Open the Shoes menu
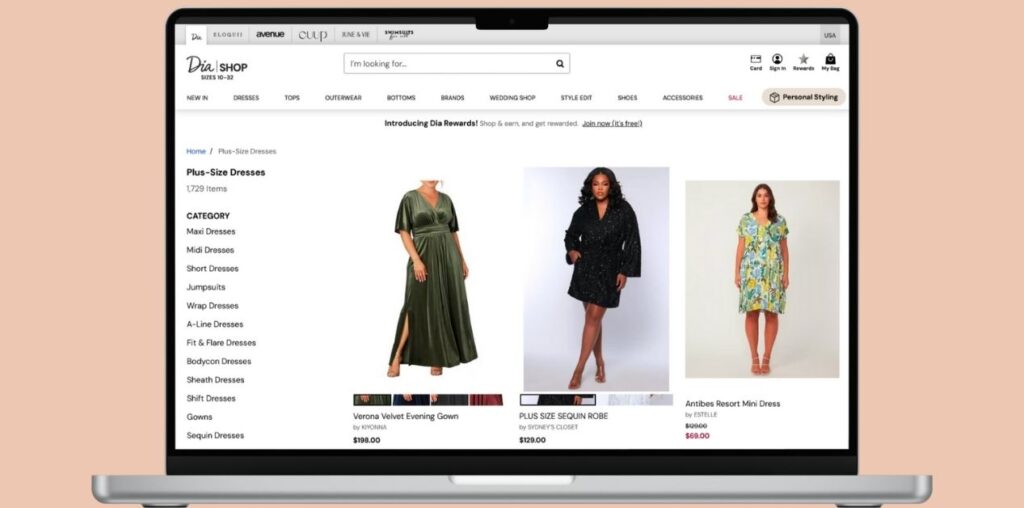 click(627, 98)
